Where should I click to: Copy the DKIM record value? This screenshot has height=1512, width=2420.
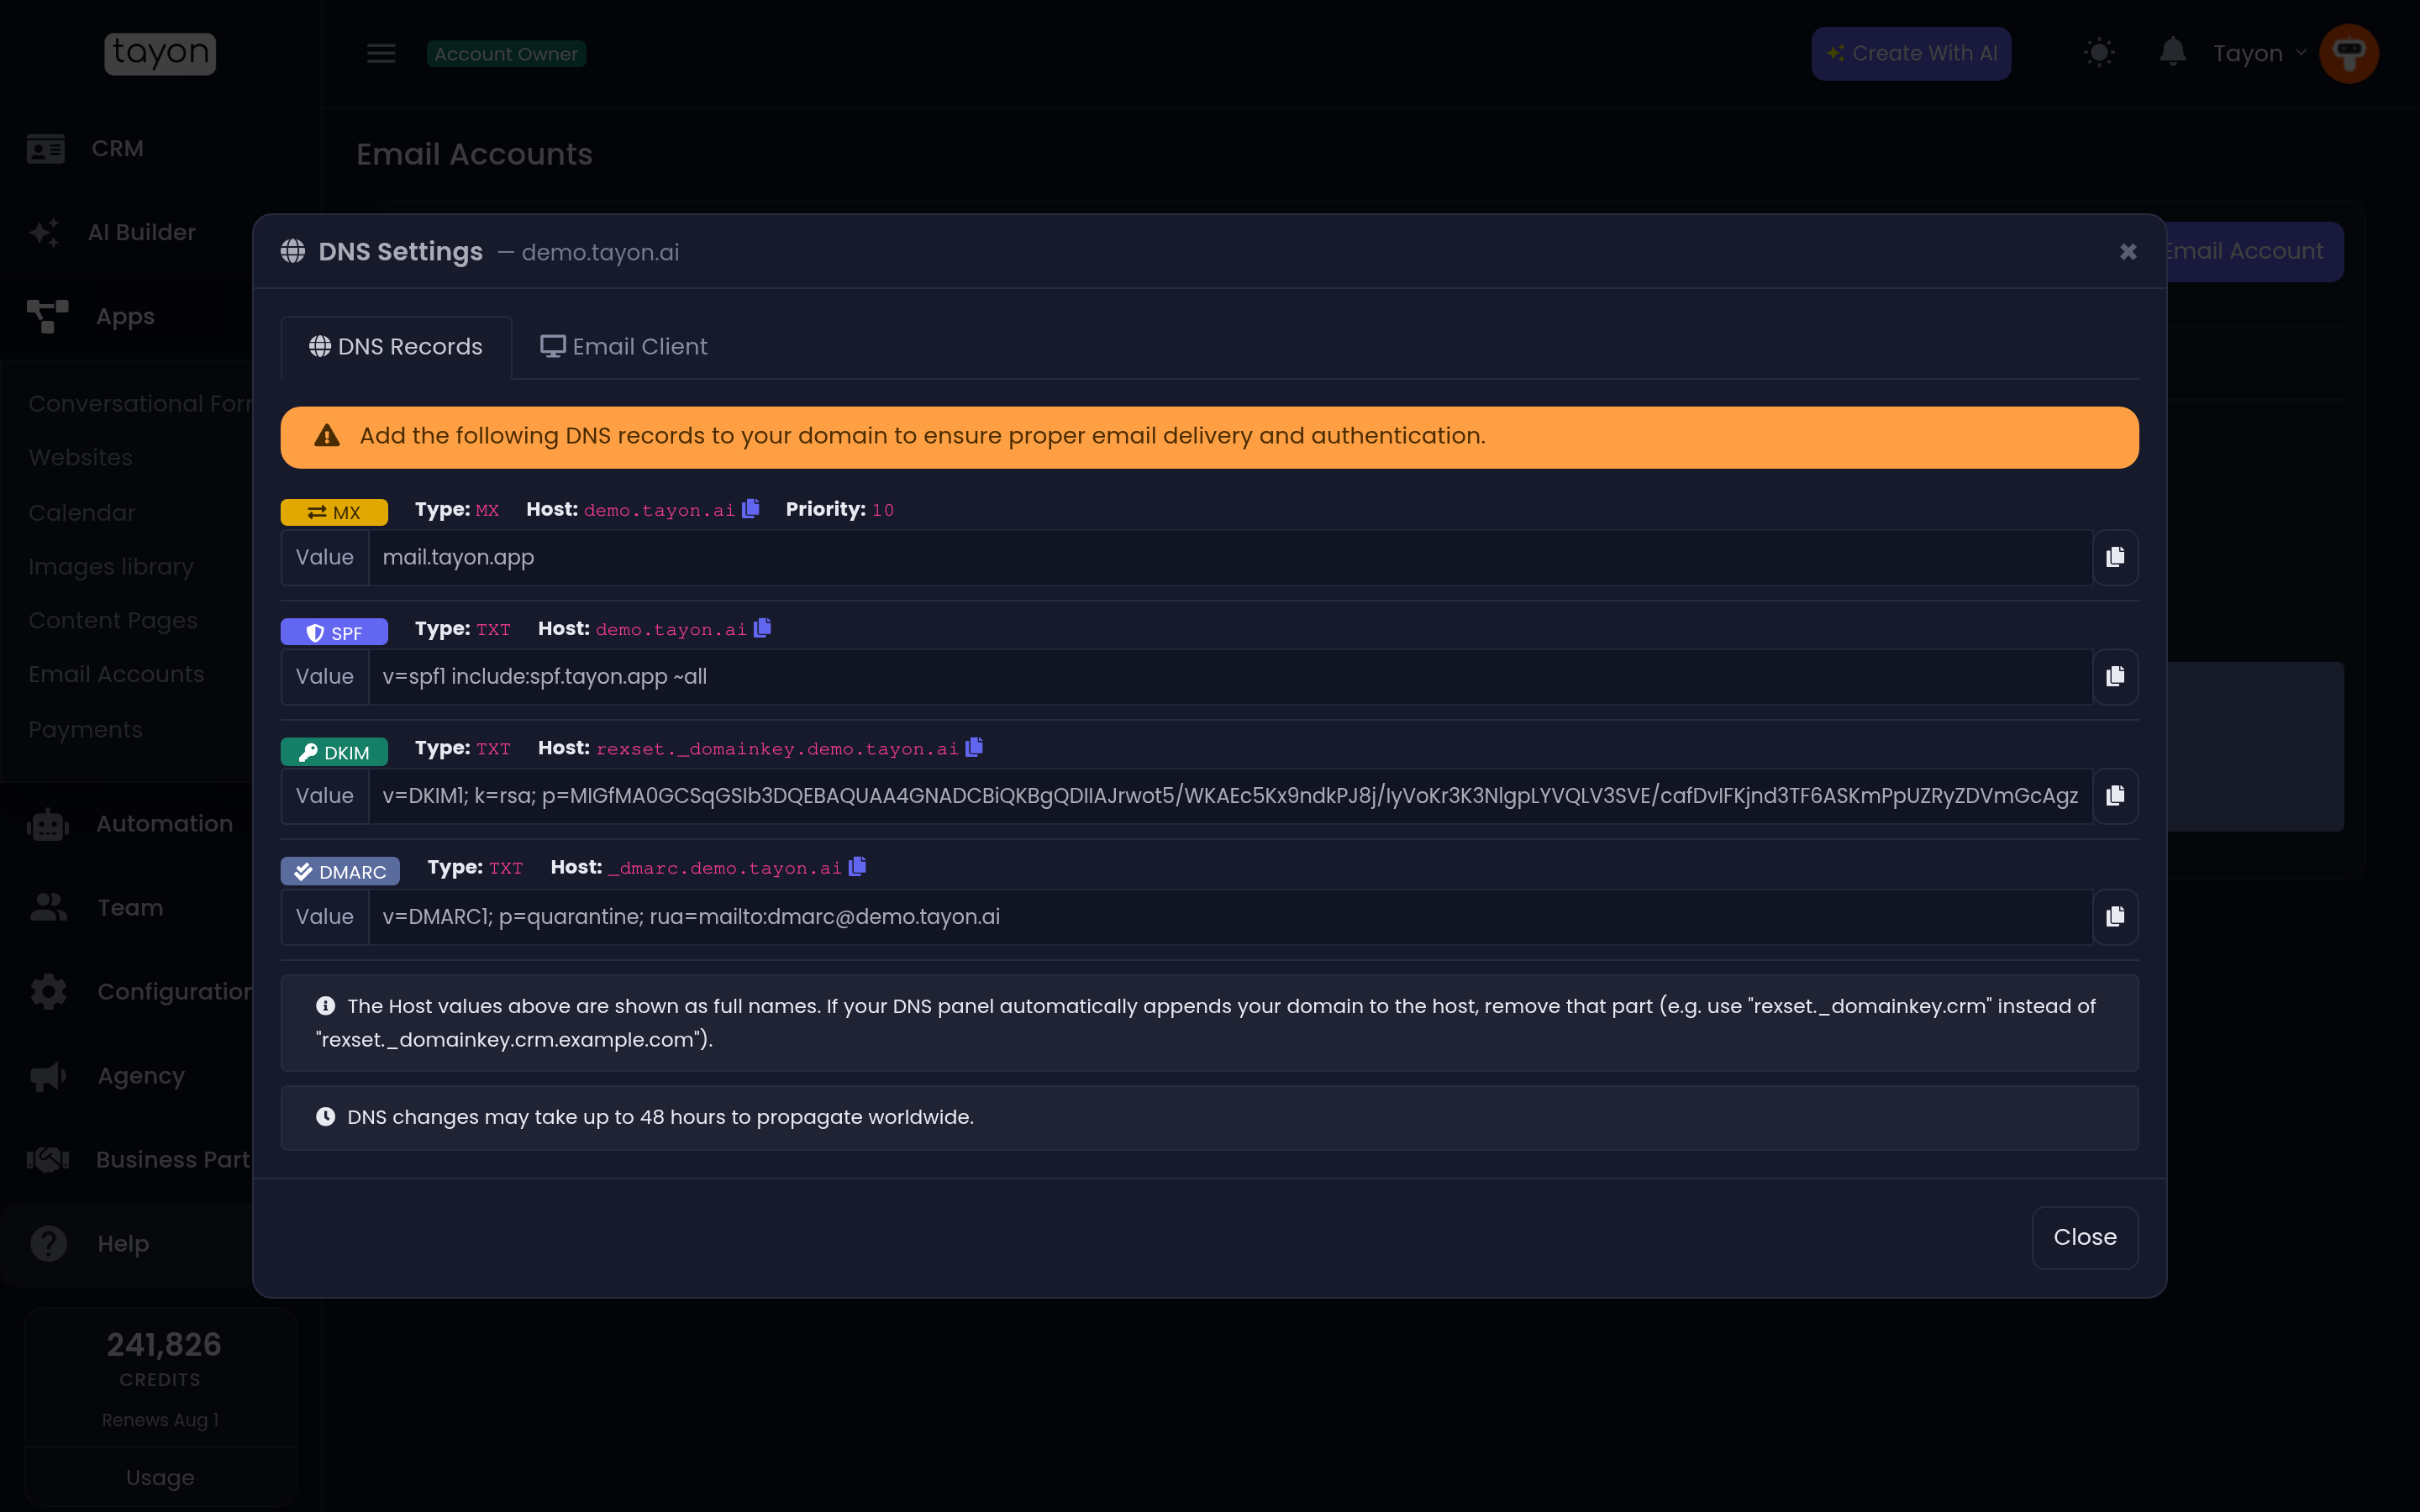click(x=2115, y=796)
